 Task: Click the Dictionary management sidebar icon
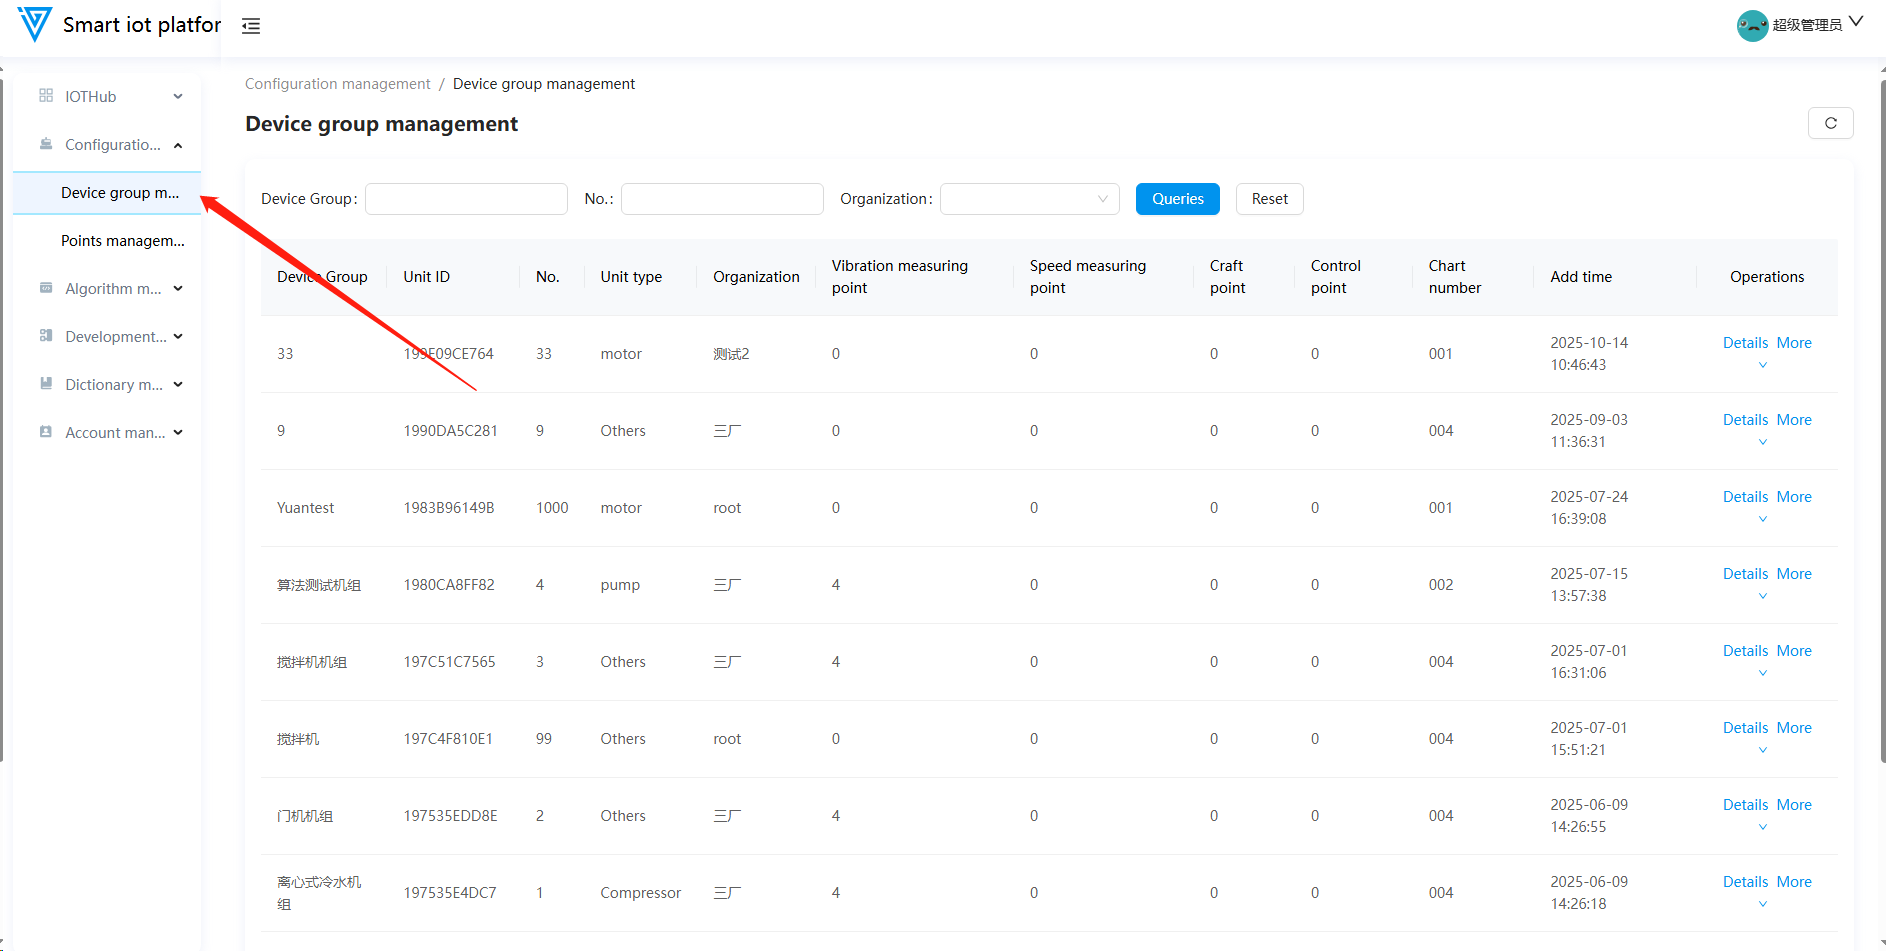pyautogui.click(x=46, y=384)
